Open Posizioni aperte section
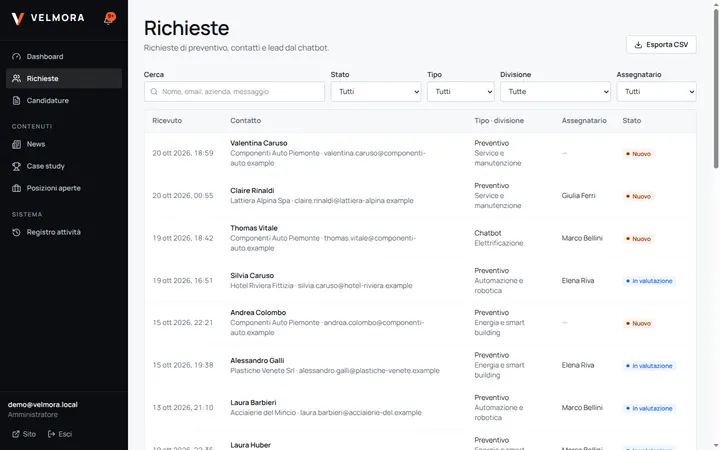Screen dimensions: 720x450 tap(64, 188)
